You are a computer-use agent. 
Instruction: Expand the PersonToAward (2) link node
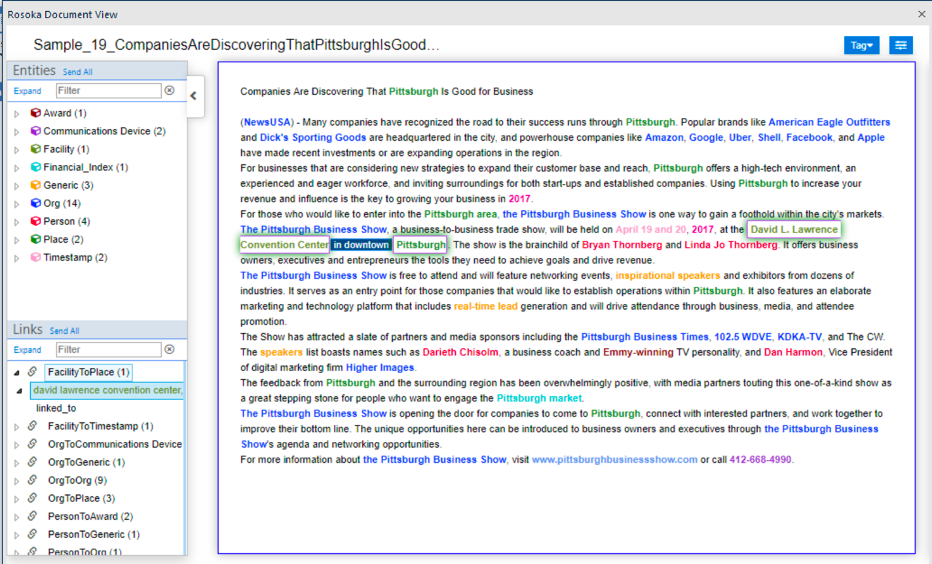(x=17, y=517)
